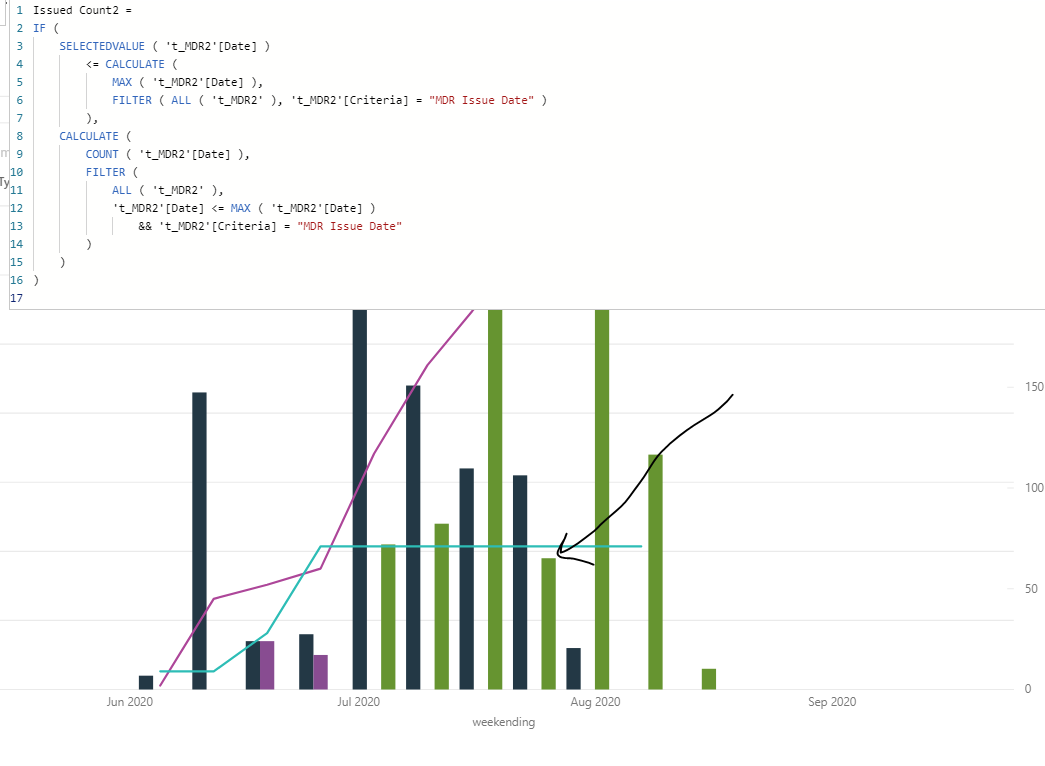
Task: Click "MDR Issue Date" string on line 13
Action: pos(349,226)
